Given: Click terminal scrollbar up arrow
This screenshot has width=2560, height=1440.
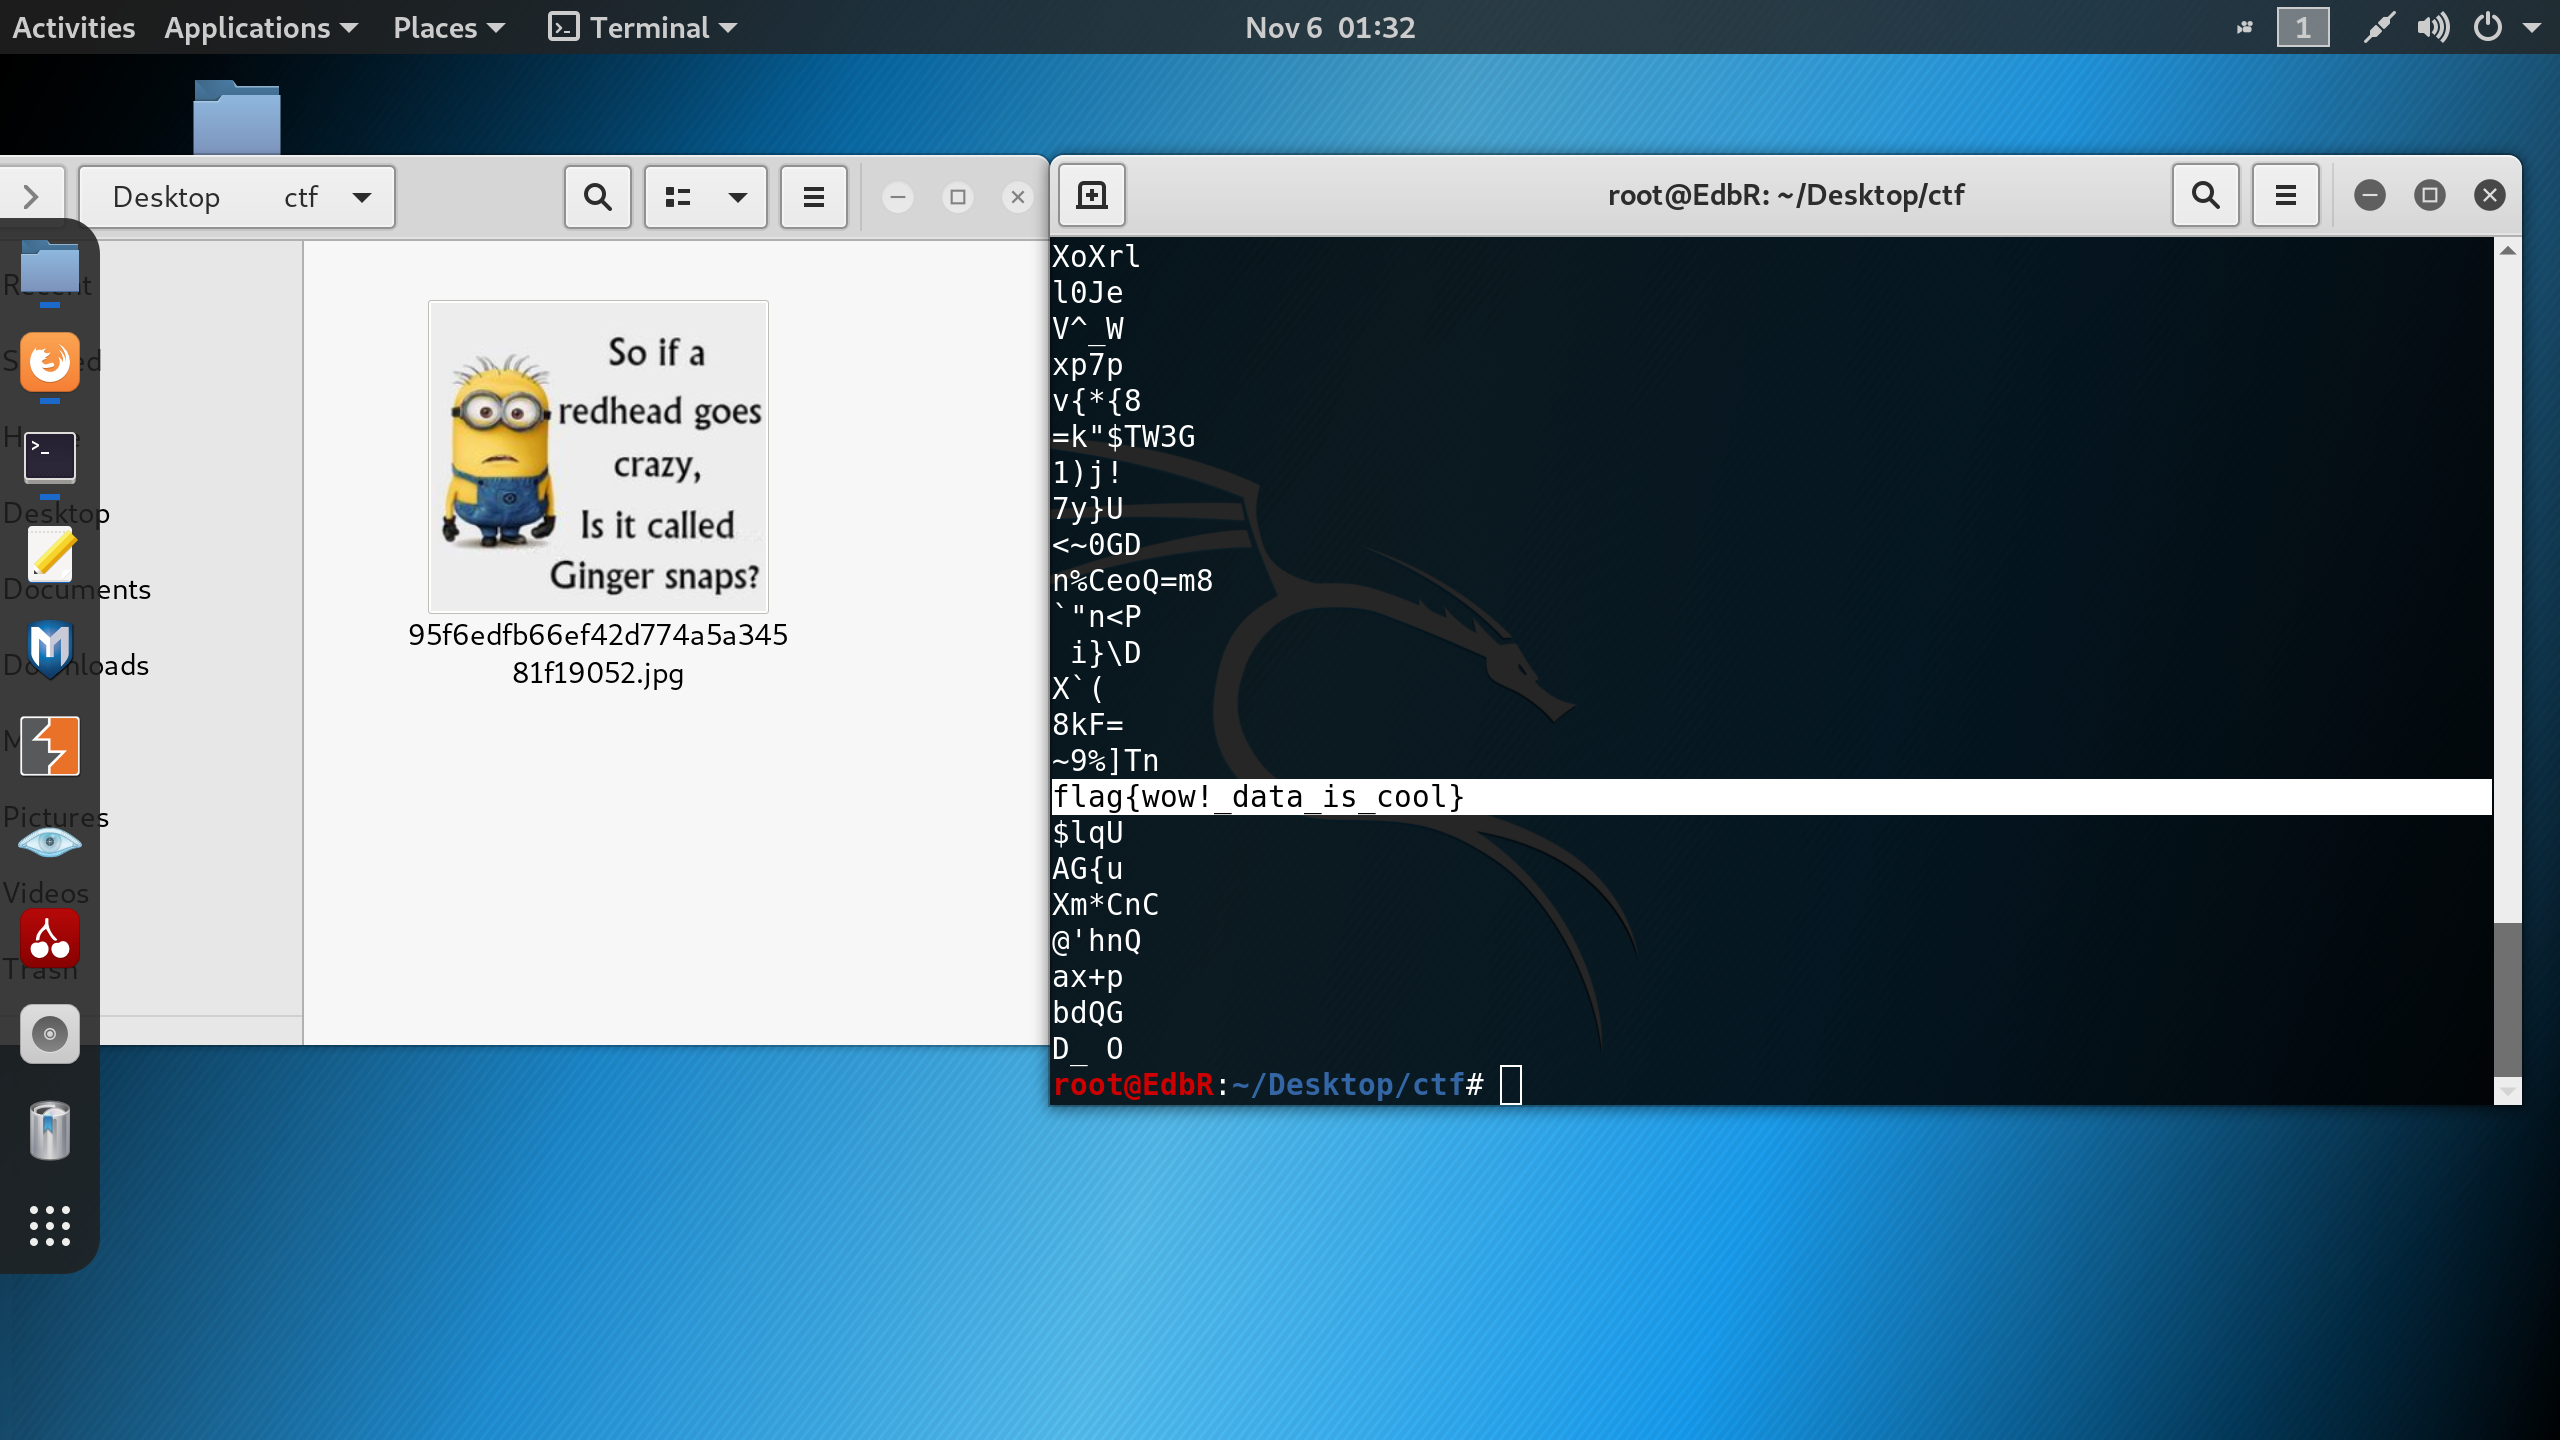Looking at the screenshot, I should [x=2507, y=251].
